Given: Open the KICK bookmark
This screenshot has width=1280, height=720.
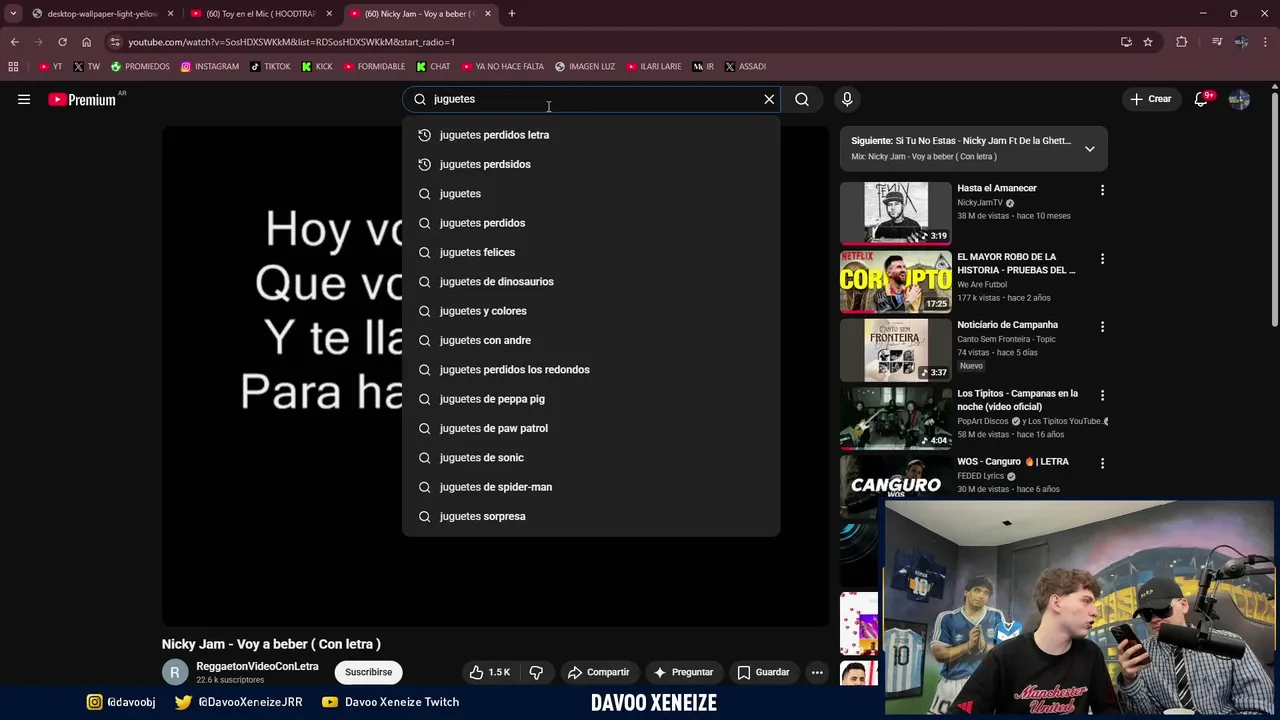Looking at the screenshot, I should [317, 67].
